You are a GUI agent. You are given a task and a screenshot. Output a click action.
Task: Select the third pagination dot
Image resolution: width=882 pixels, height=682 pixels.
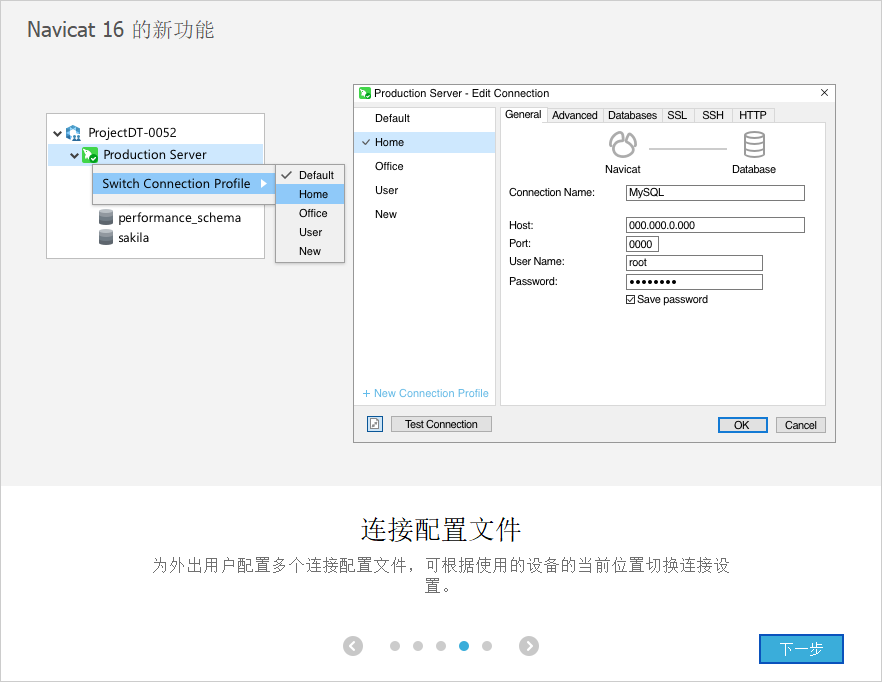point(441,646)
